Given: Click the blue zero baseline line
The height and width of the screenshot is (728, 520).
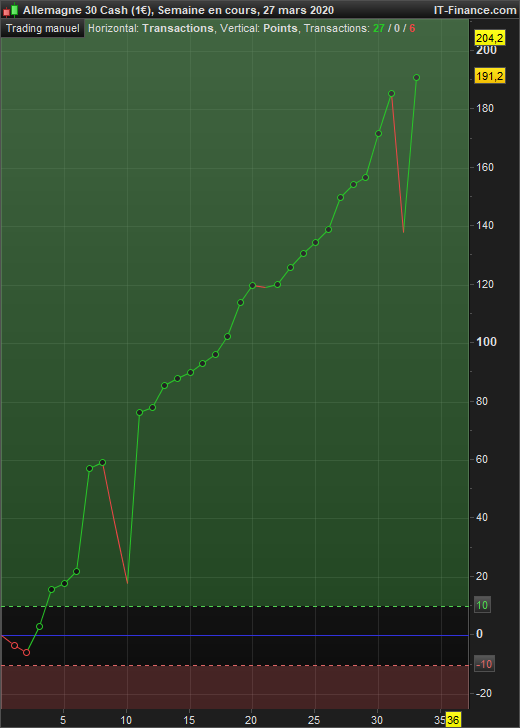Looking at the screenshot, I should click(x=234, y=635).
